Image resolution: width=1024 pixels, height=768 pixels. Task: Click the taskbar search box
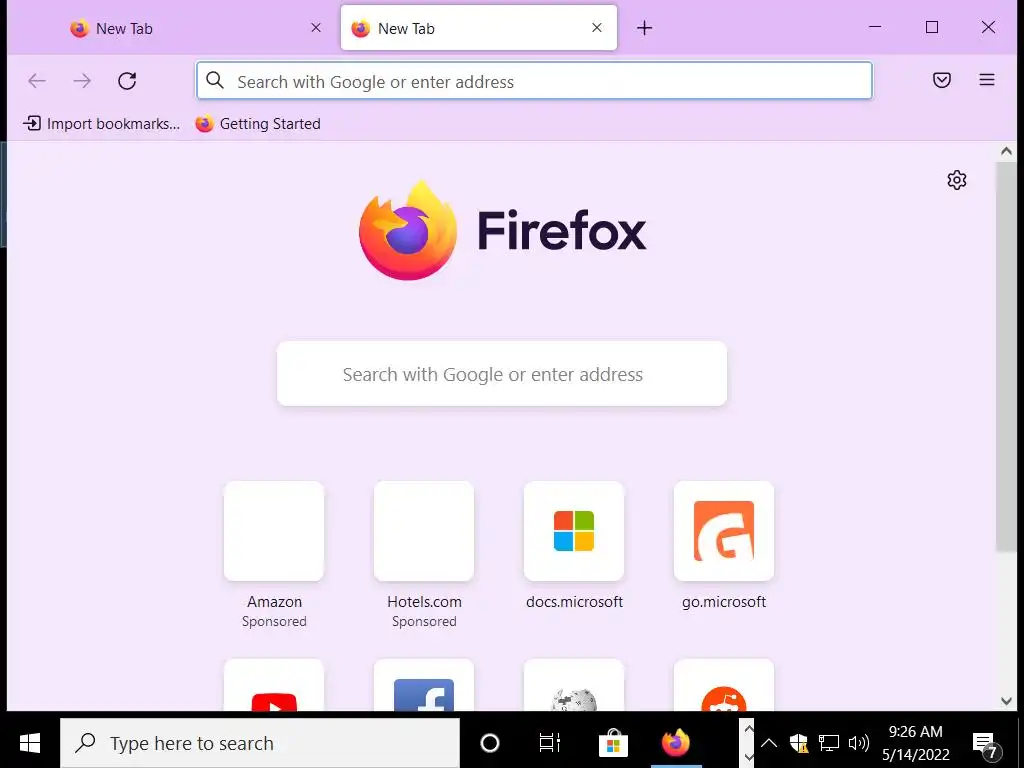tap(260, 743)
